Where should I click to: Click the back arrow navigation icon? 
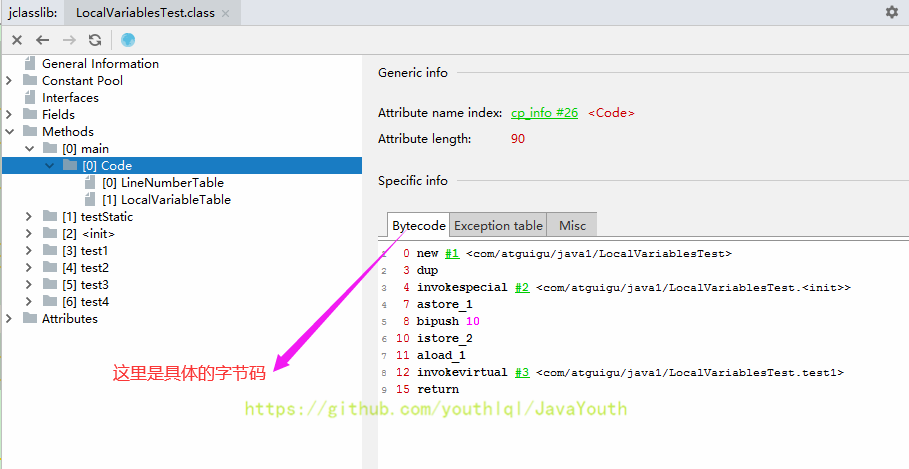42,40
